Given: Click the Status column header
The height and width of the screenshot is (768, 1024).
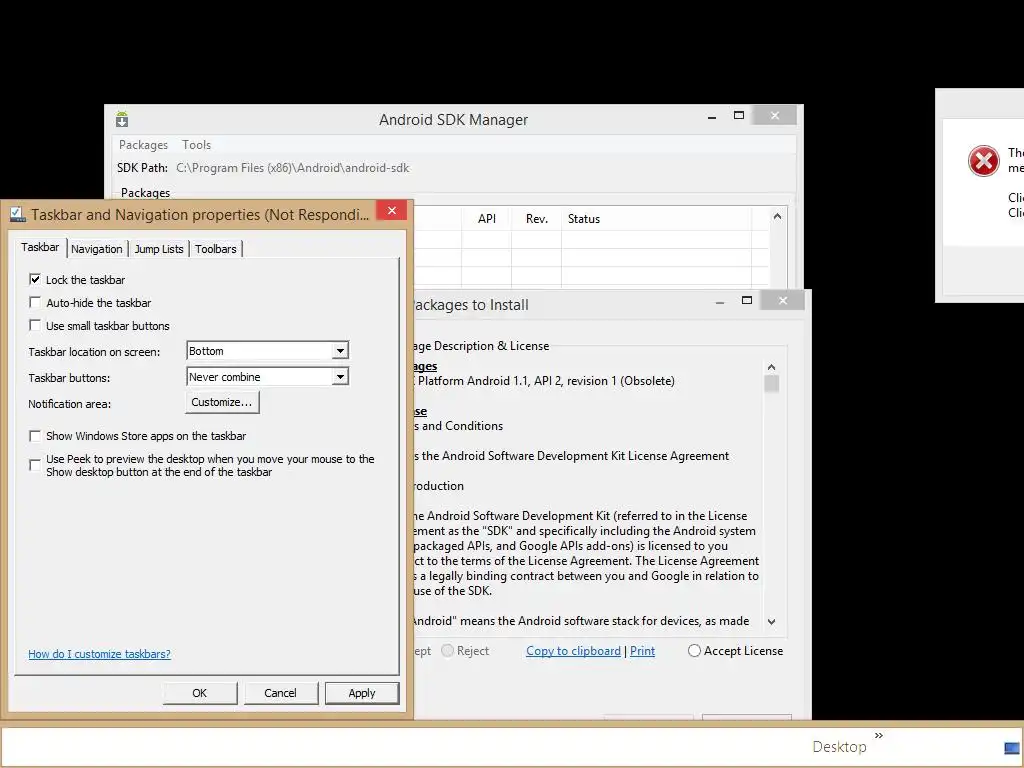Looking at the screenshot, I should pos(656,219).
